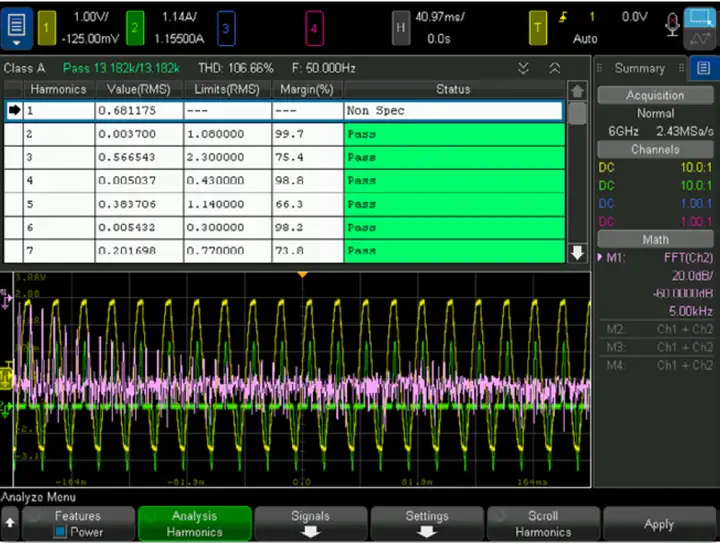
Task: Open the main menu icon
Action: [17, 28]
